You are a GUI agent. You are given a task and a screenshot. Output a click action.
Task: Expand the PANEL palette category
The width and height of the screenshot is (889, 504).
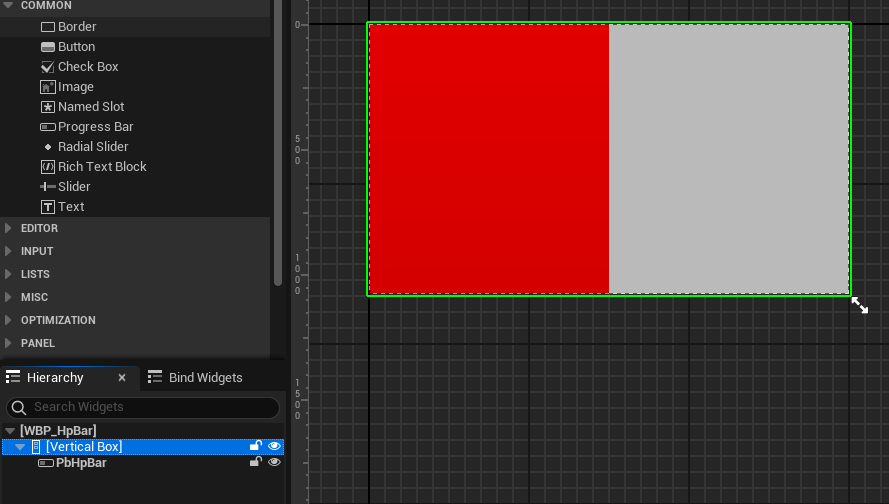(x=8, y=343)
